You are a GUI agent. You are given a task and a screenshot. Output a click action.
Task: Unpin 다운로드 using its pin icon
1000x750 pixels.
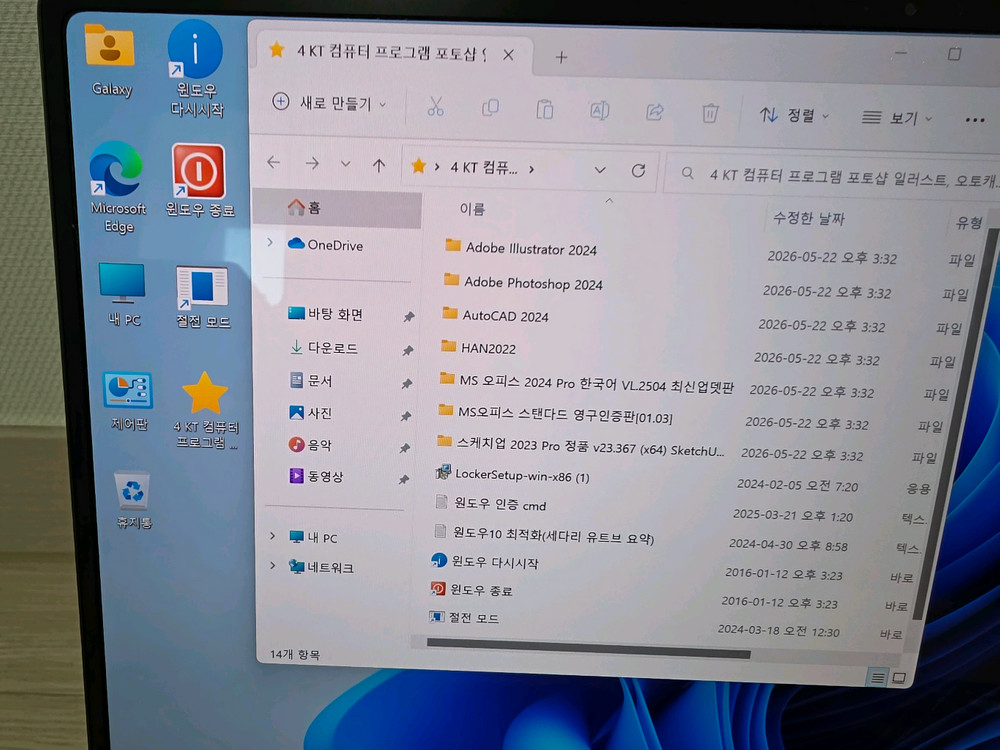point(408,350)
